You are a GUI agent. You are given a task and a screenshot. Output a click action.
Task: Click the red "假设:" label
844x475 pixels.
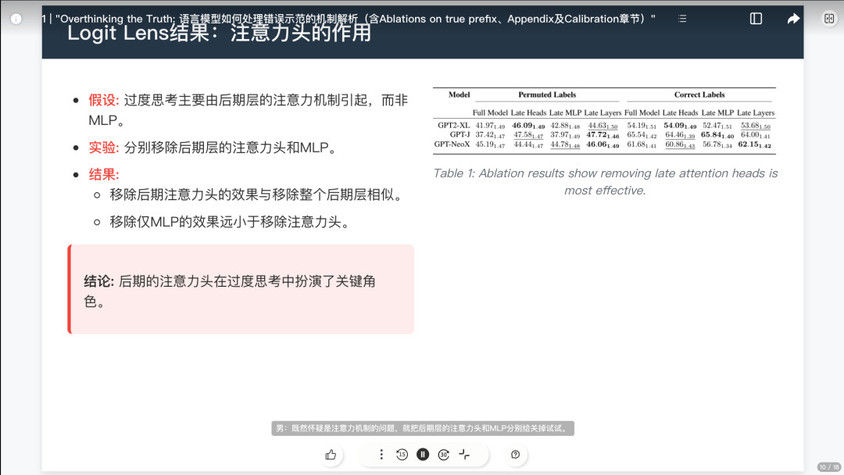103,100
